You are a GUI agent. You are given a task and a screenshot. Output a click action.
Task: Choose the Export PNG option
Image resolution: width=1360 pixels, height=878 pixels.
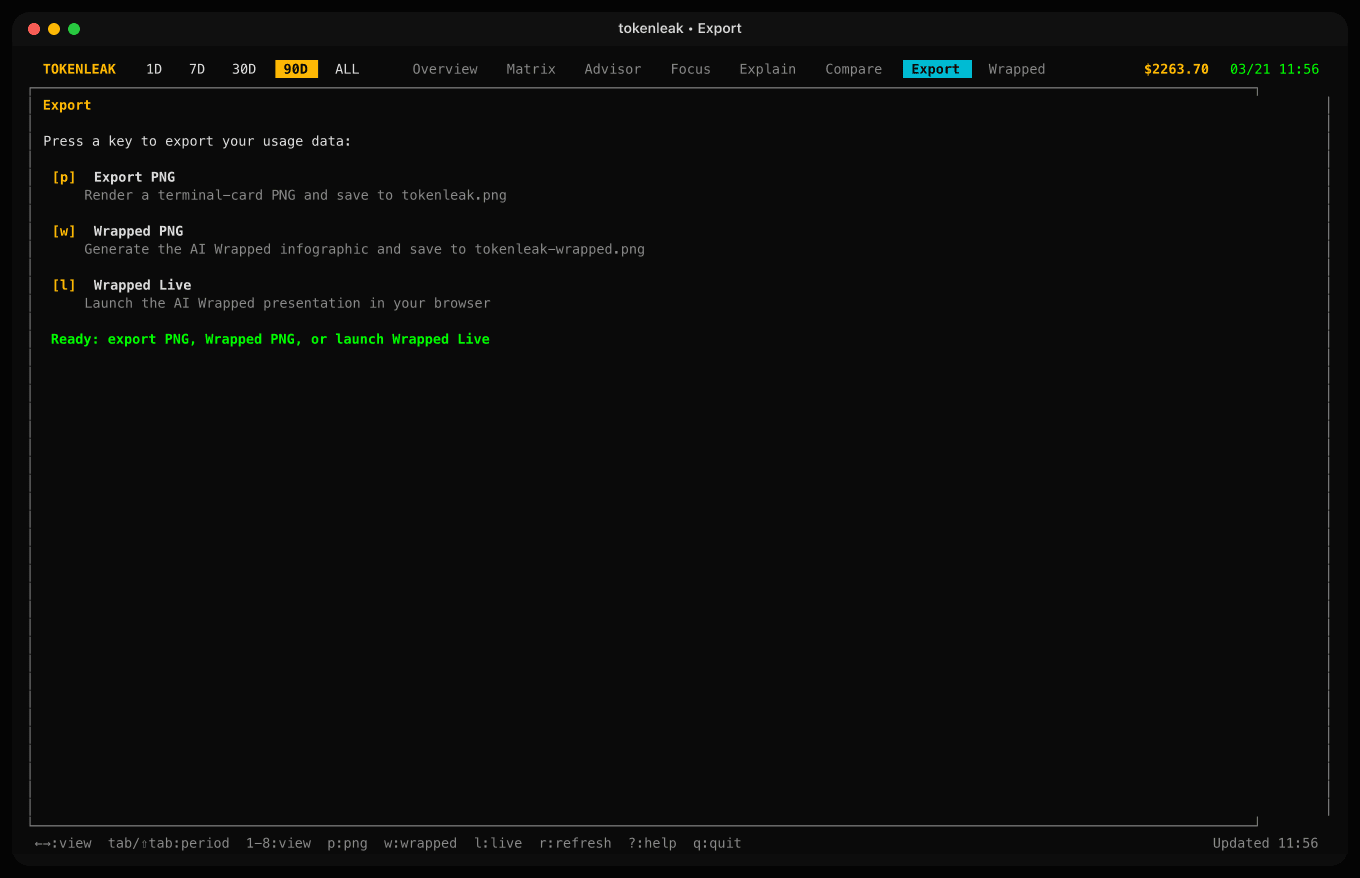[x=134, y=177]
